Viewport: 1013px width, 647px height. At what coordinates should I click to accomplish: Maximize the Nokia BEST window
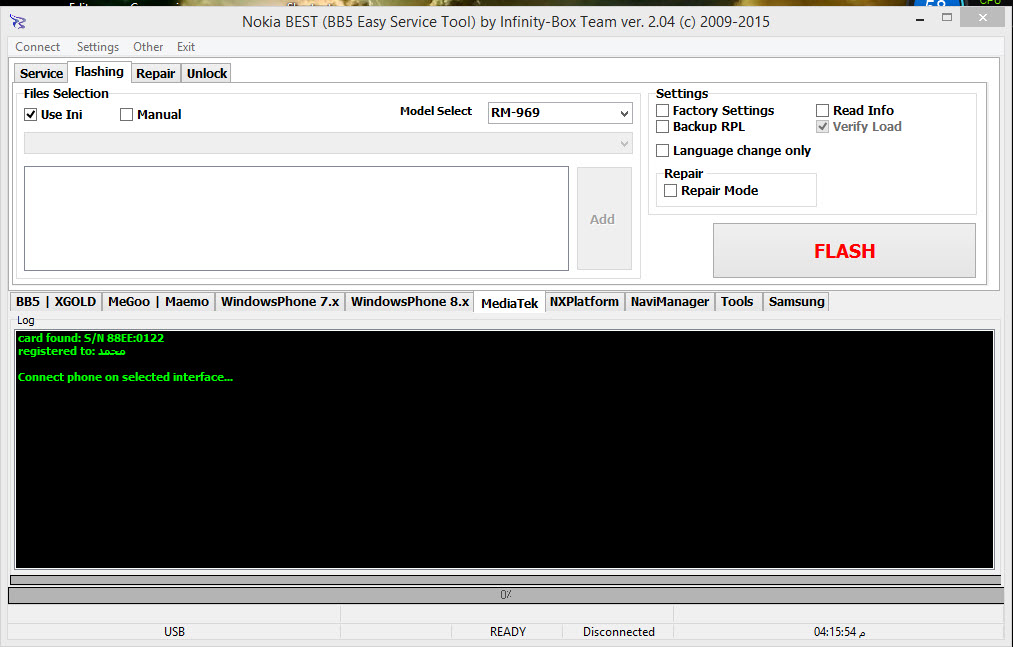[x=947, y=18]
